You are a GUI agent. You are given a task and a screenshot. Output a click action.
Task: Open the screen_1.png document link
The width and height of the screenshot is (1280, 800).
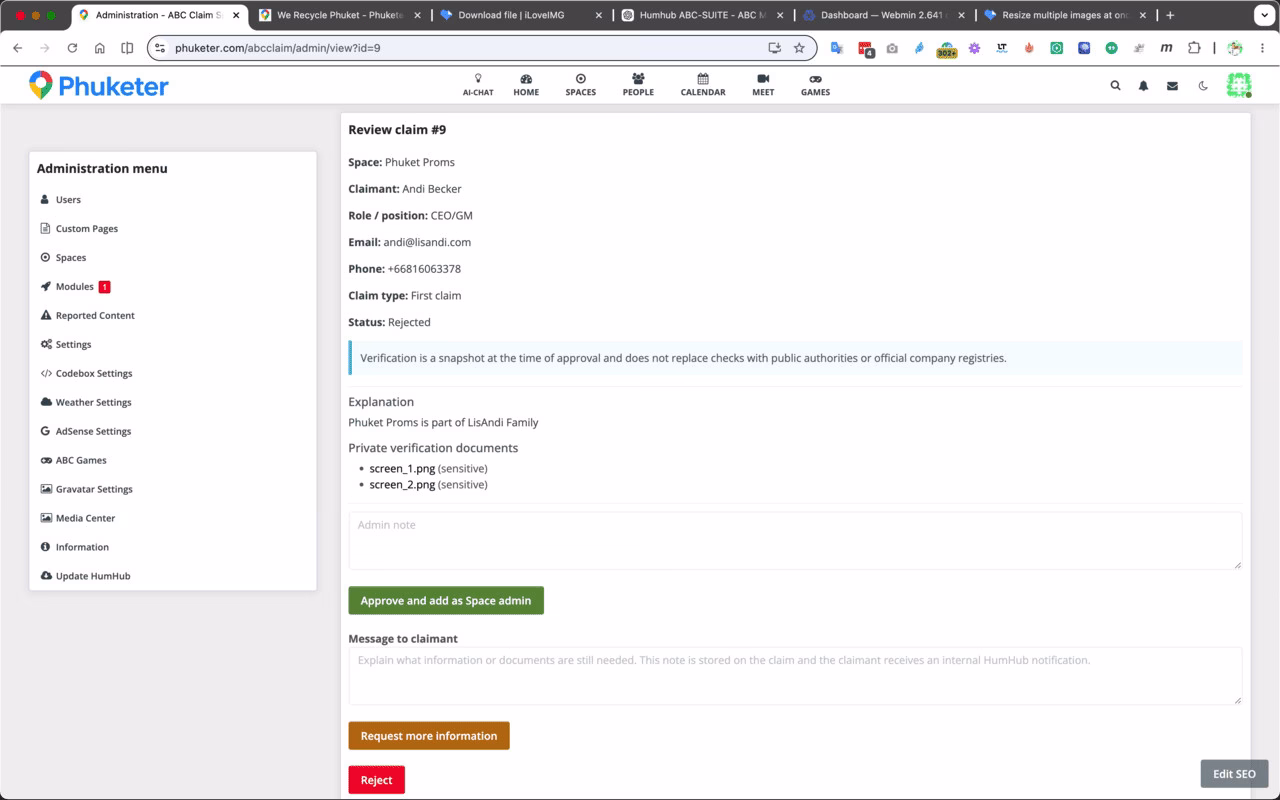click(402, 469)
